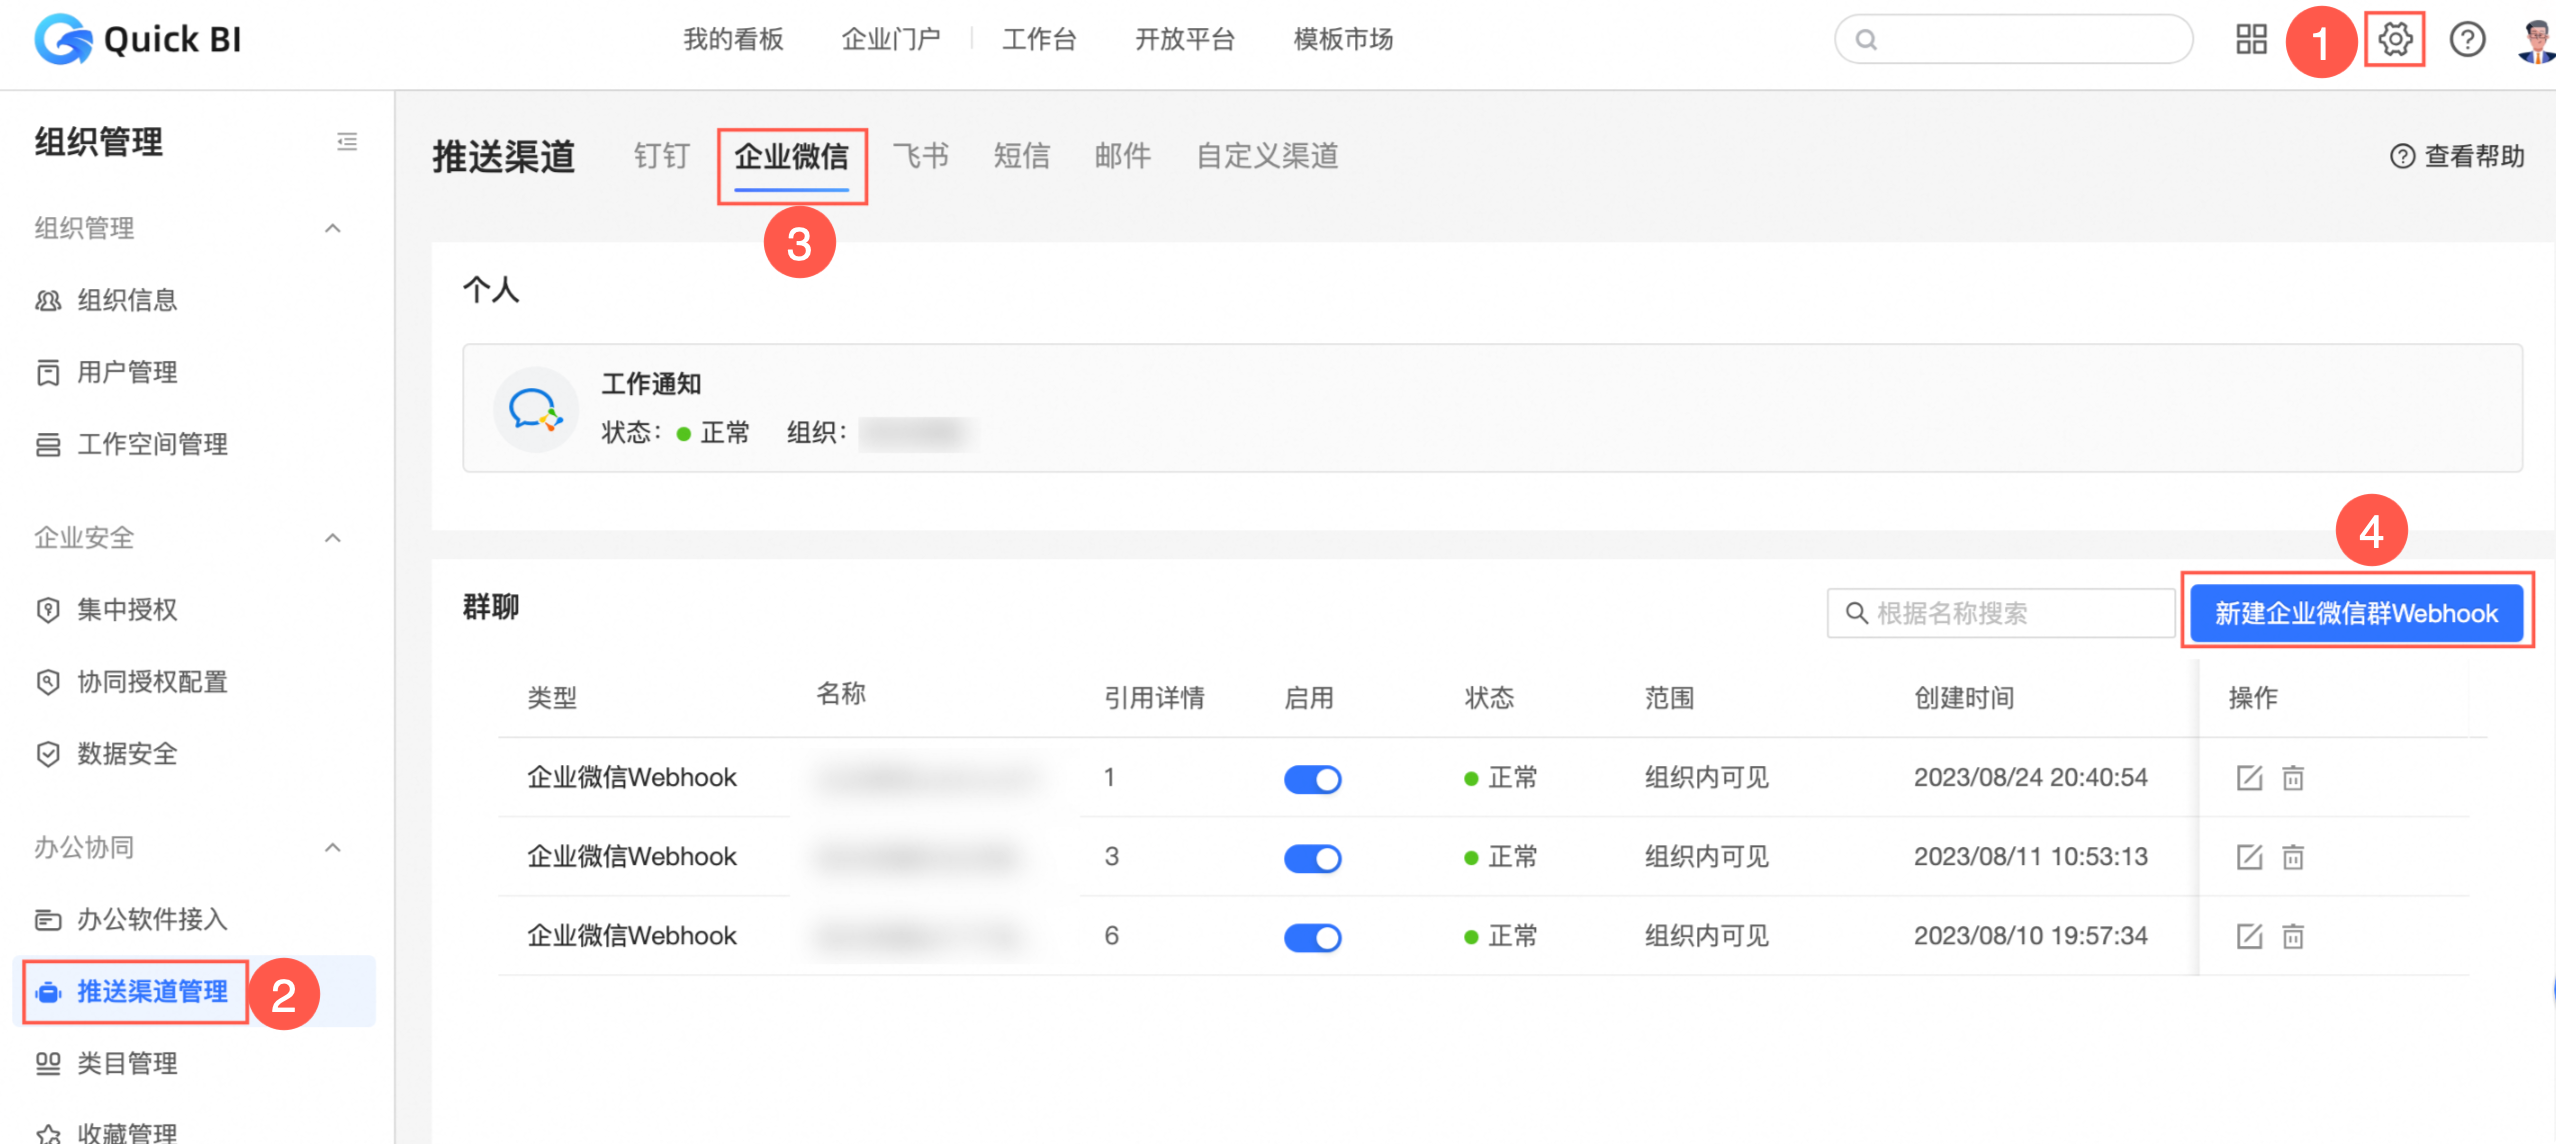2556x1144 pixels.
Task: Switch to the 自定义渠道 tab
Action: click(1267, 156)
